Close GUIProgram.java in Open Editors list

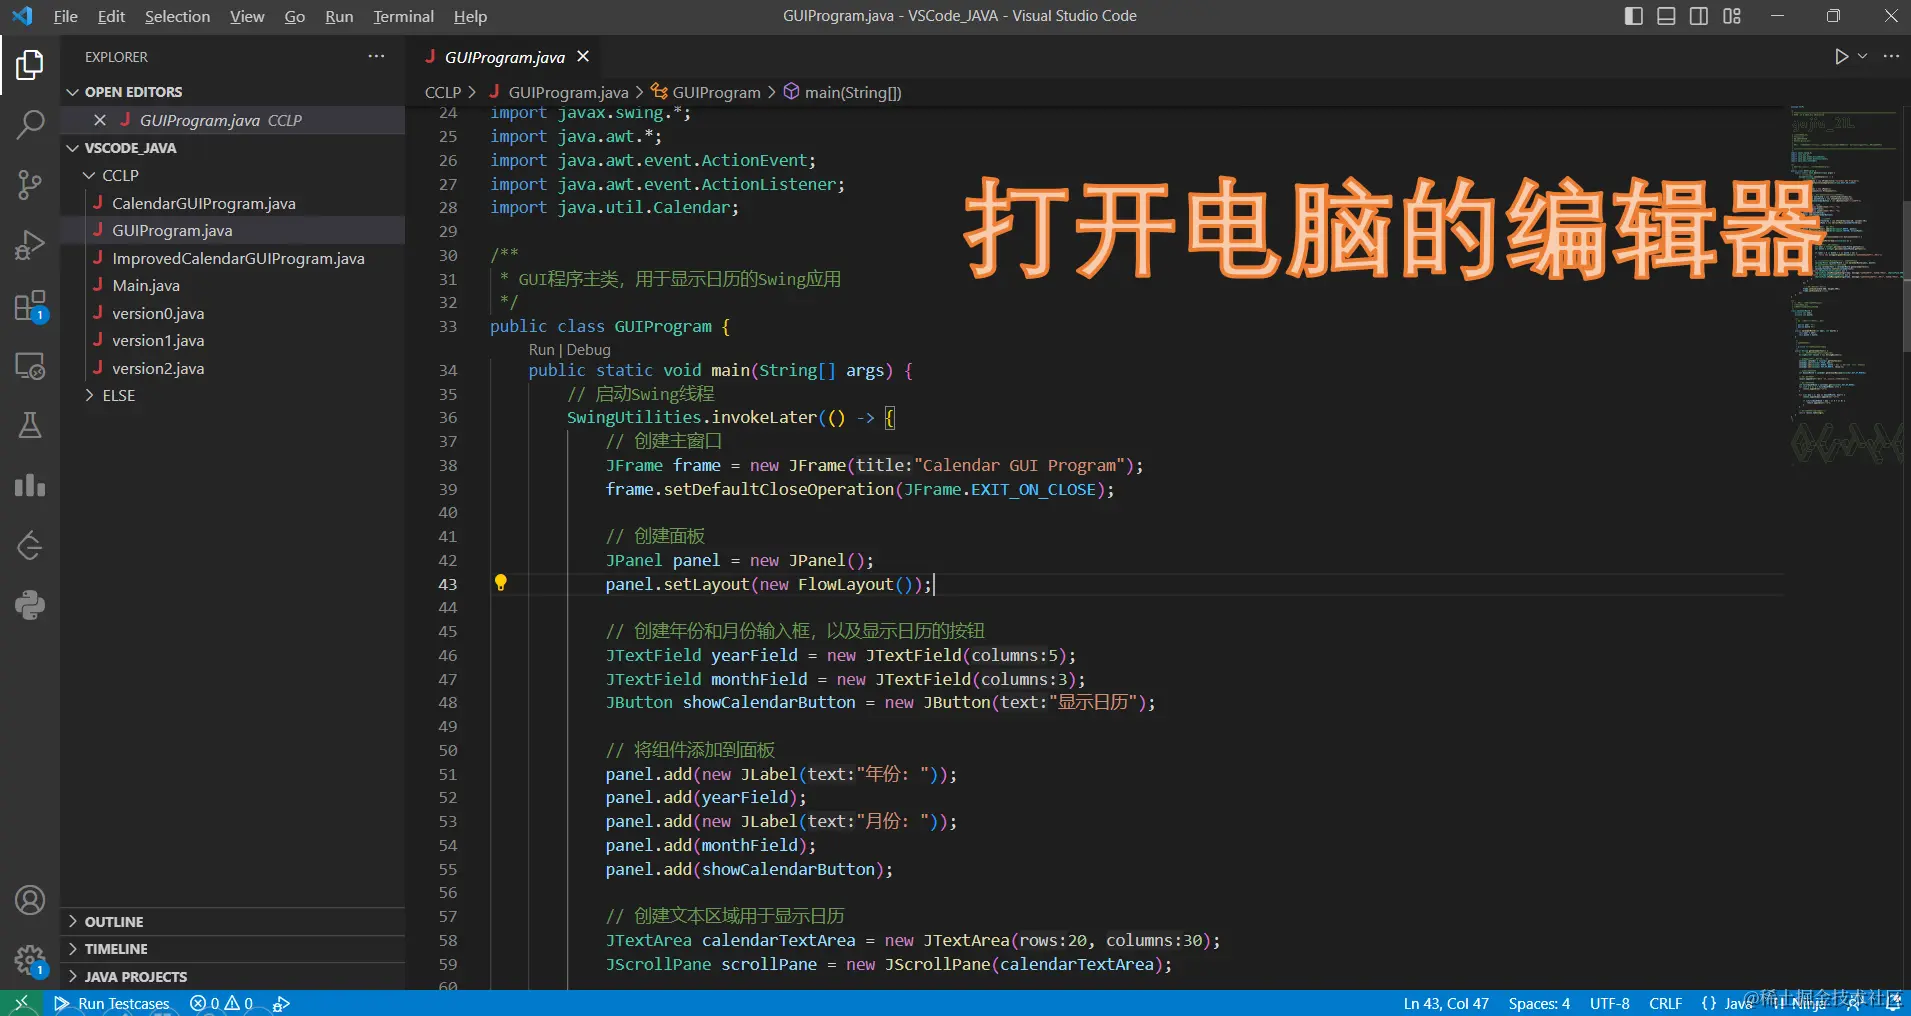pyautogui.click(x=100, y=120)
